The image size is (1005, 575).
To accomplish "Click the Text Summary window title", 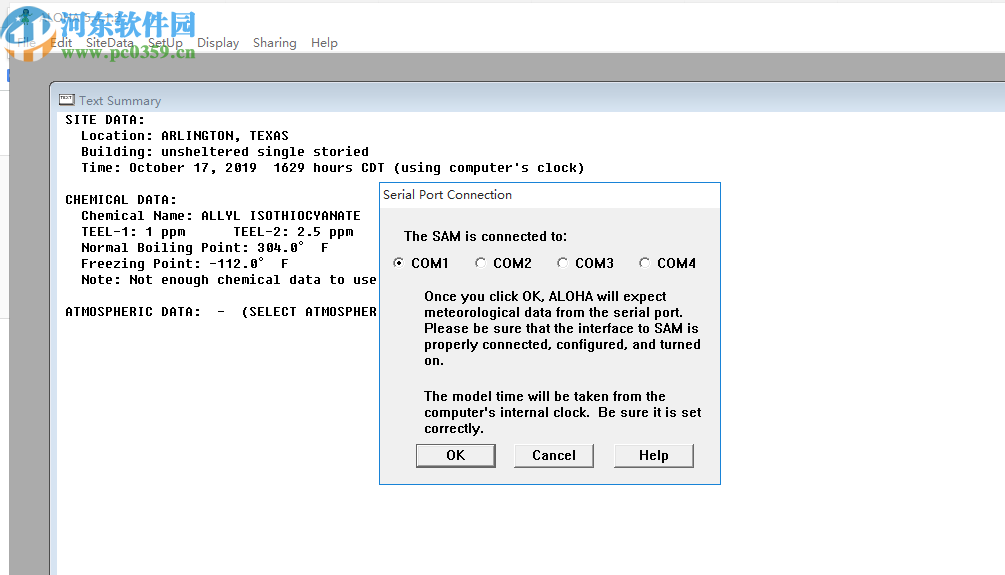I will [x=120, y=101].
